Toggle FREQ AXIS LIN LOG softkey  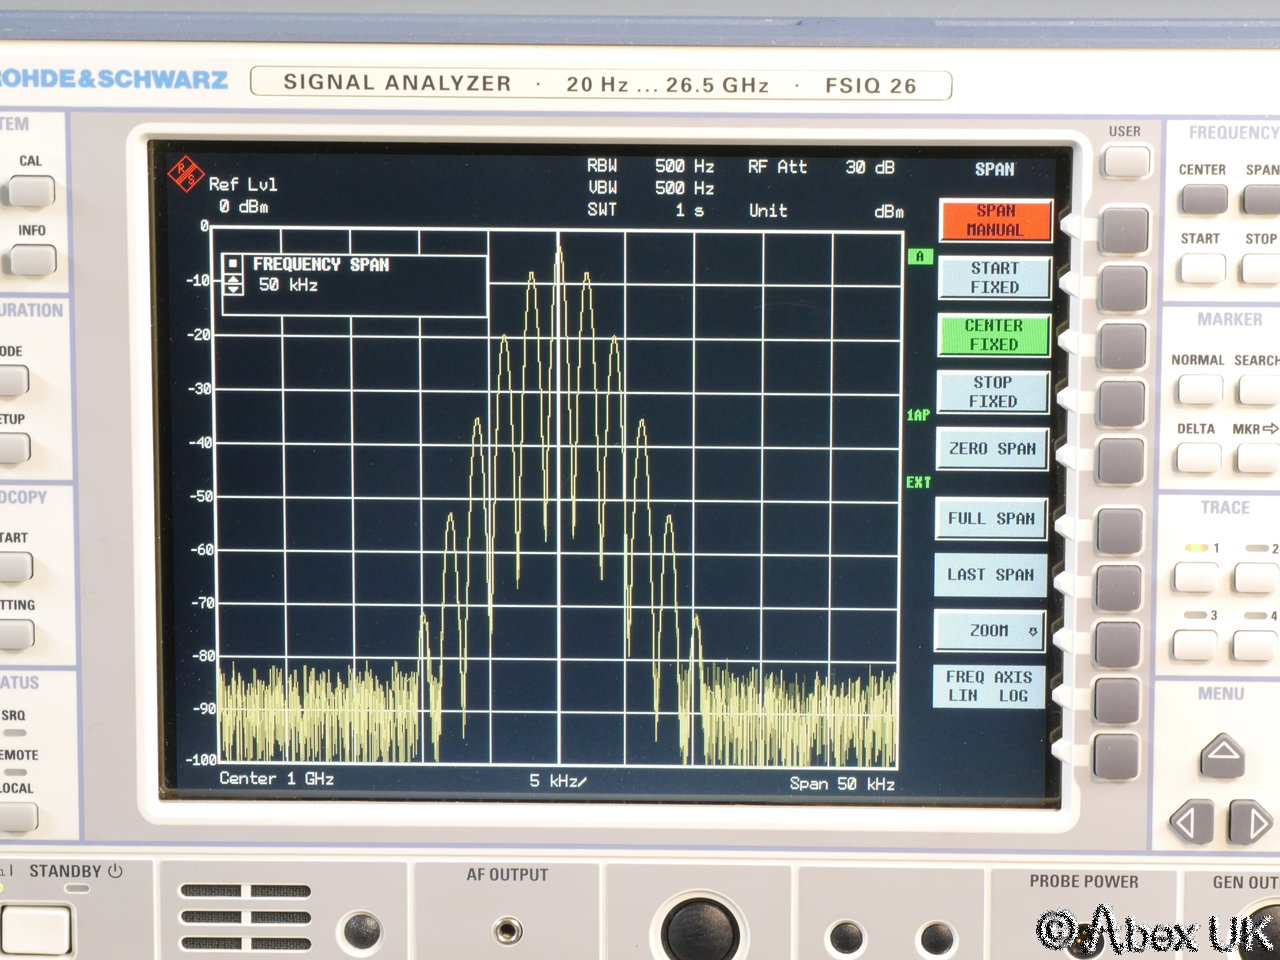pos(989,686)
